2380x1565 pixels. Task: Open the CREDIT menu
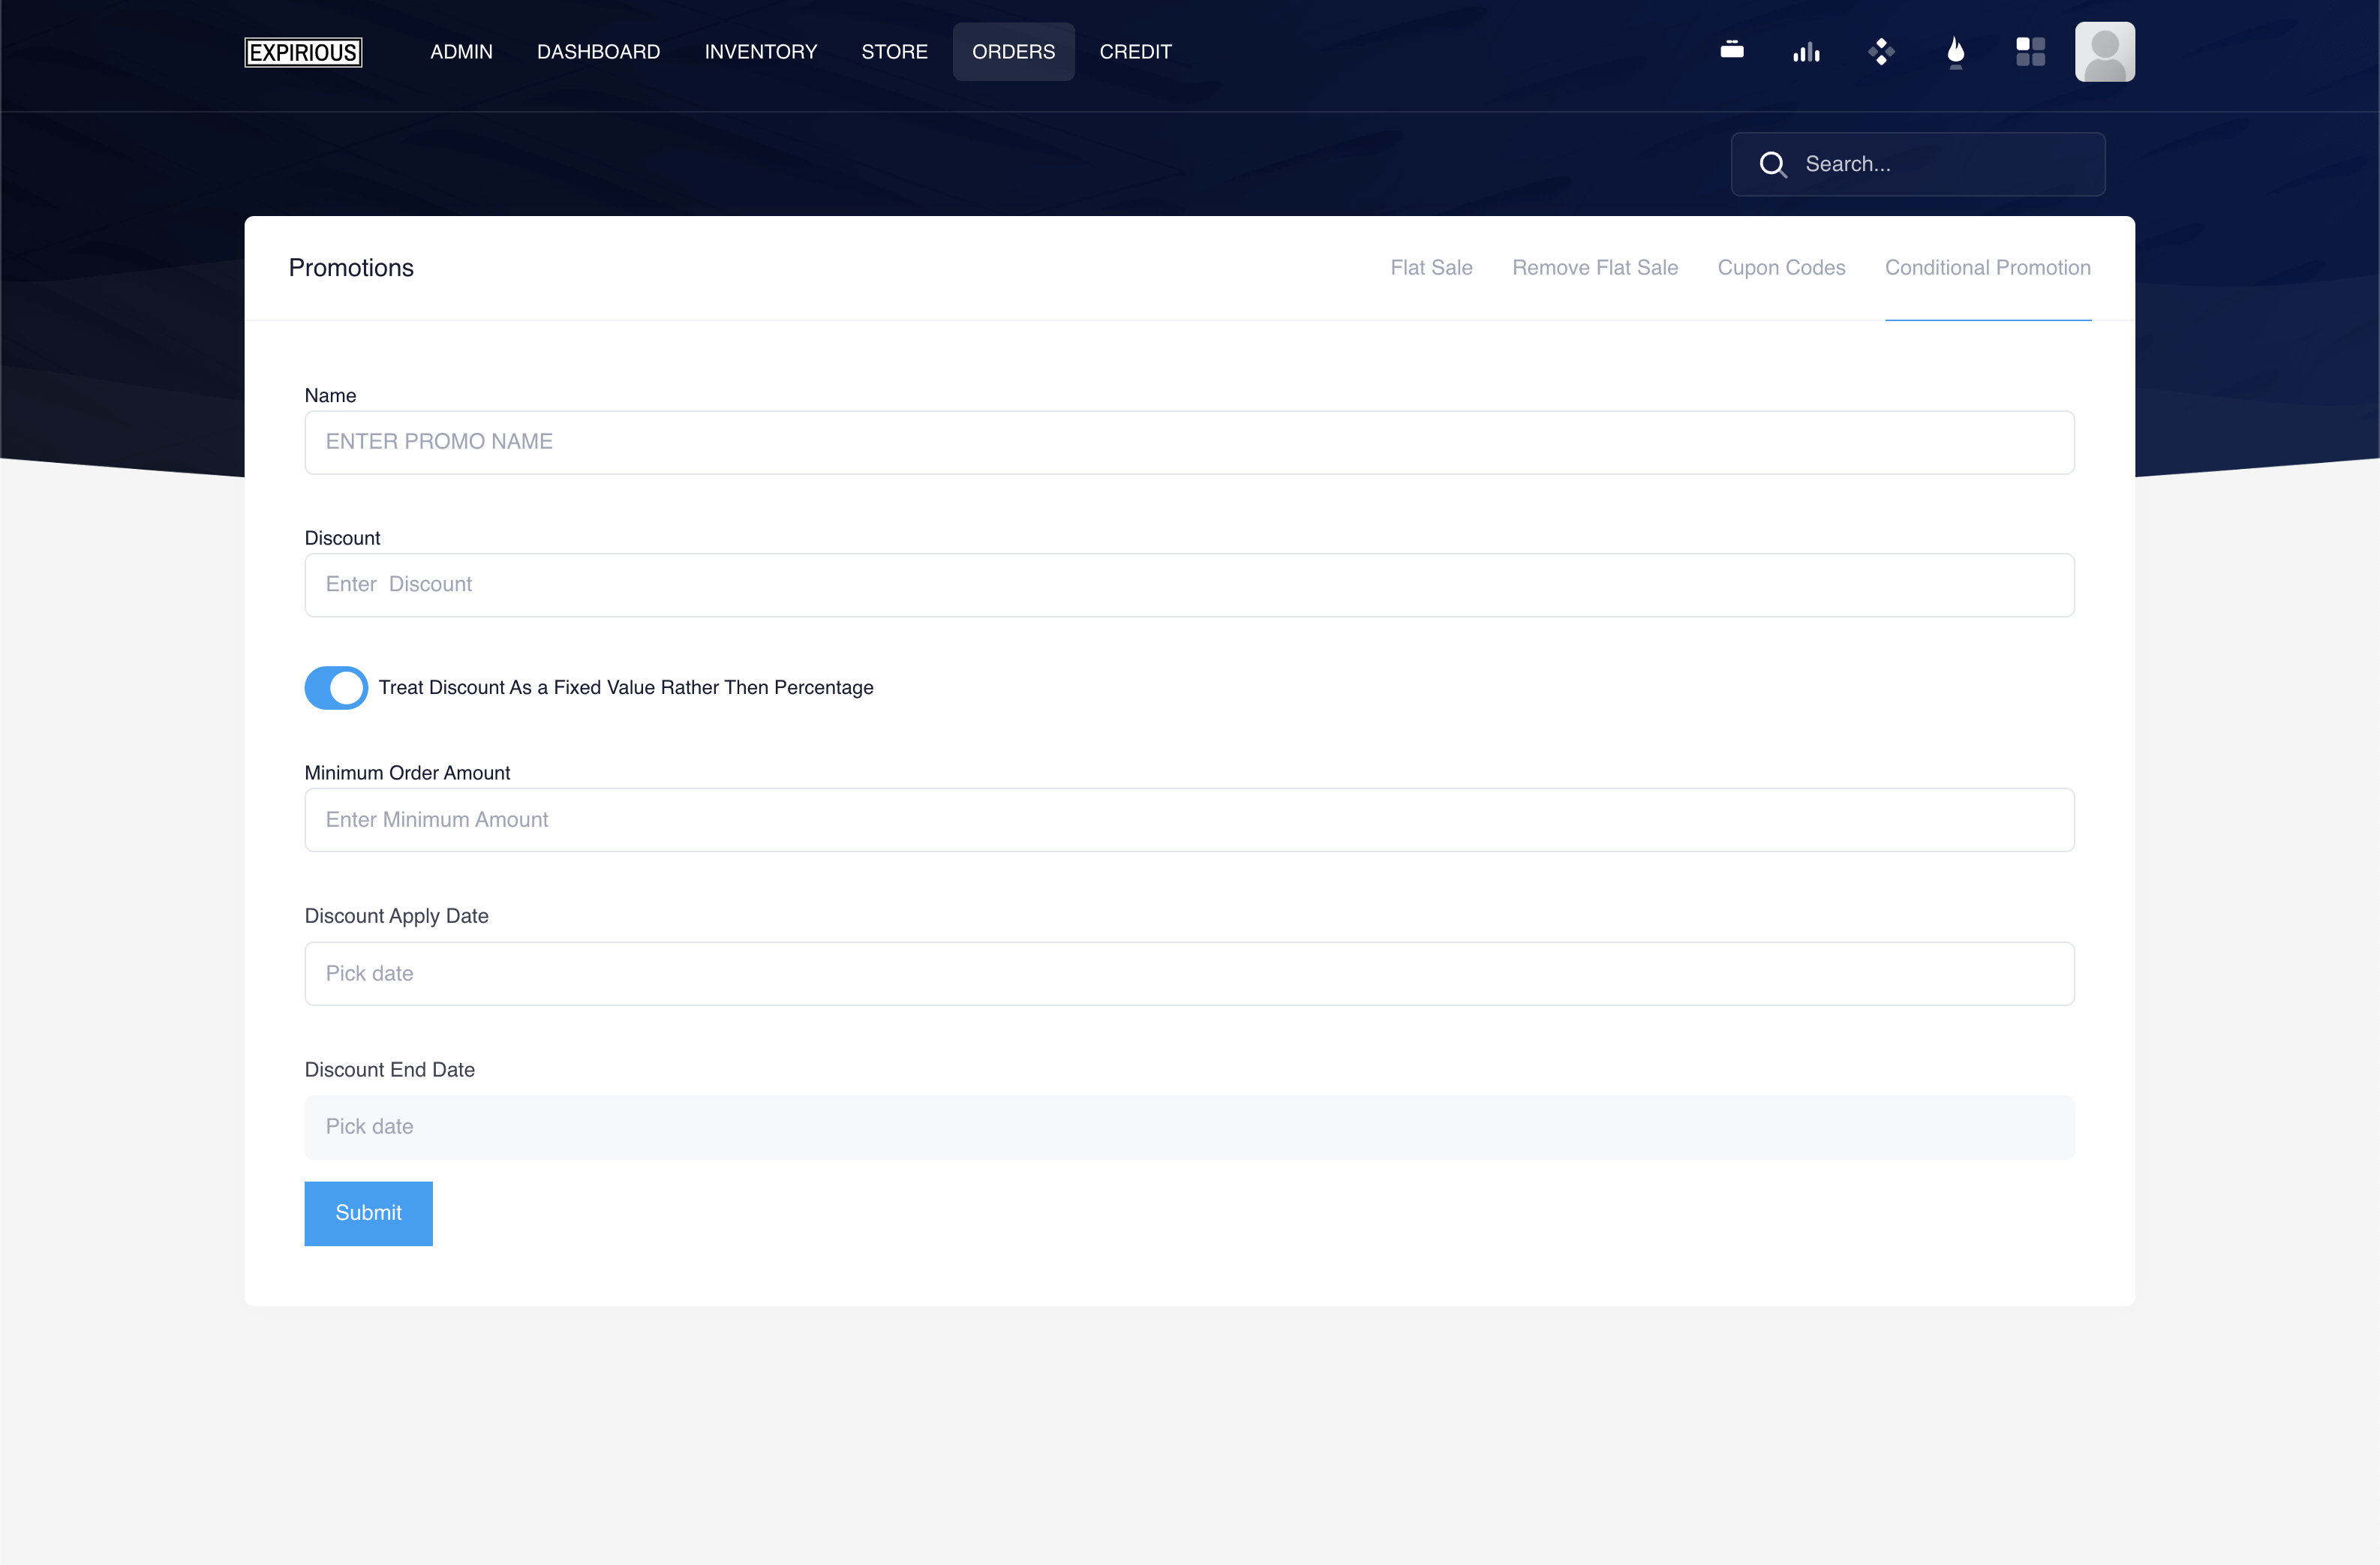coord(1135,51)
